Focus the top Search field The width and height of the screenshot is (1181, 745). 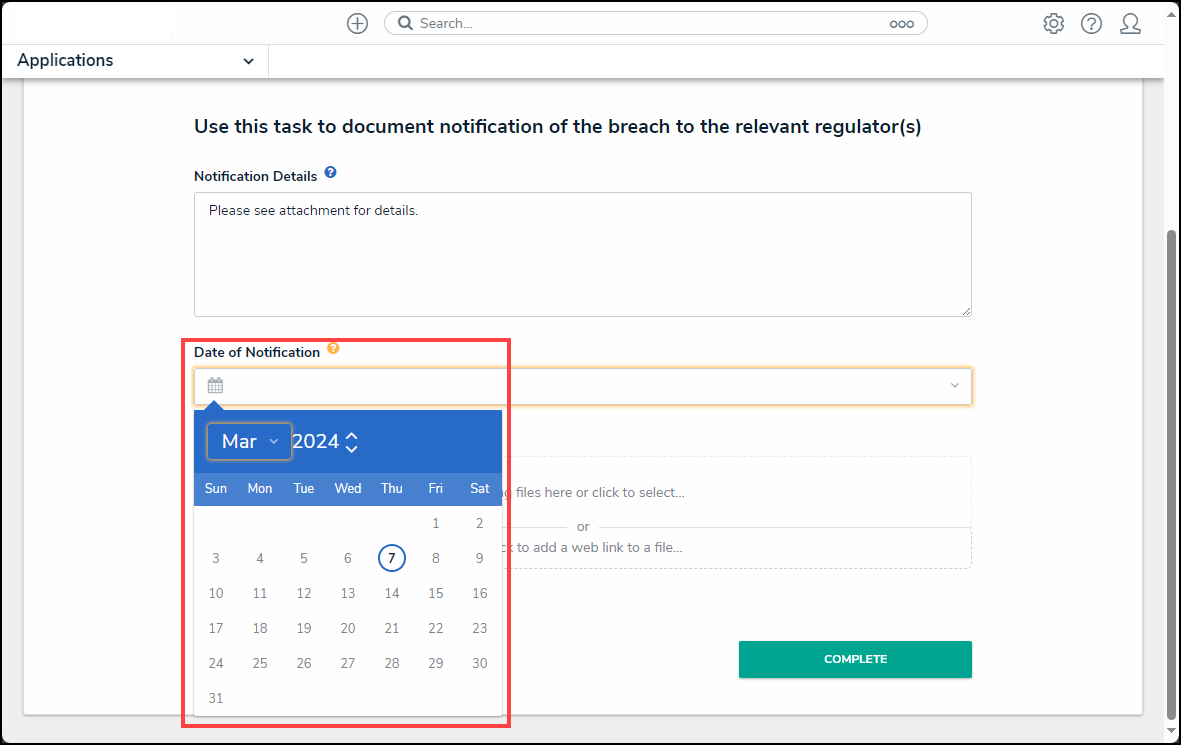(x=650, y=24)
